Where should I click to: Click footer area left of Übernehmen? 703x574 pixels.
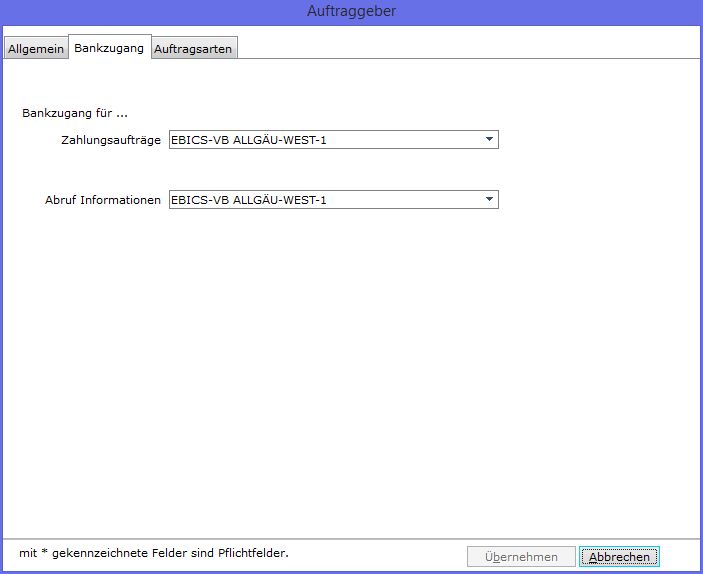pyautogui.click(x=377, y=555)
